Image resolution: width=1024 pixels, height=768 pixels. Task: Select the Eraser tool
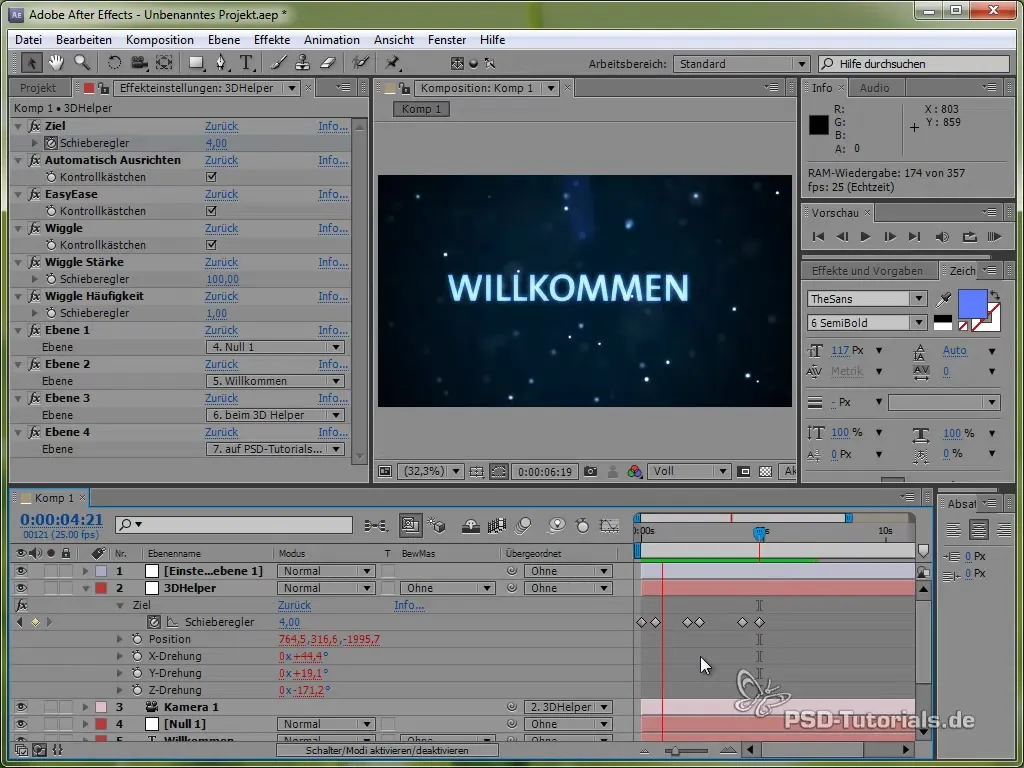(x=328, y=63)
